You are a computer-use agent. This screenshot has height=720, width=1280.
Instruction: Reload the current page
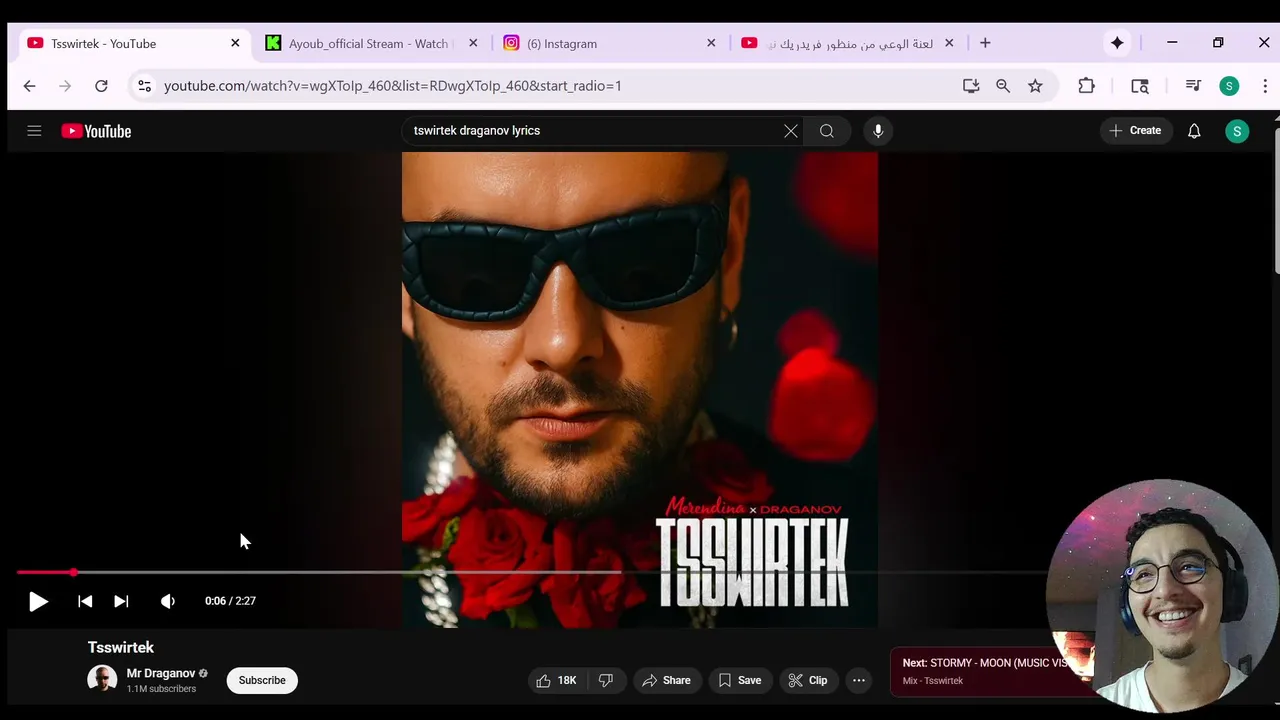(x=101, y=86)
